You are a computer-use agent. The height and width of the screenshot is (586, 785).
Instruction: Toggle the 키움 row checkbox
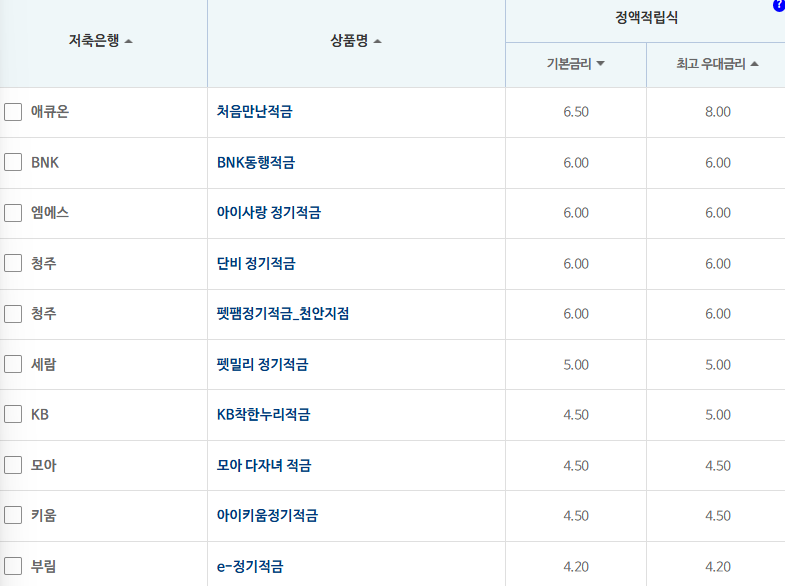(x=13, y=515)
